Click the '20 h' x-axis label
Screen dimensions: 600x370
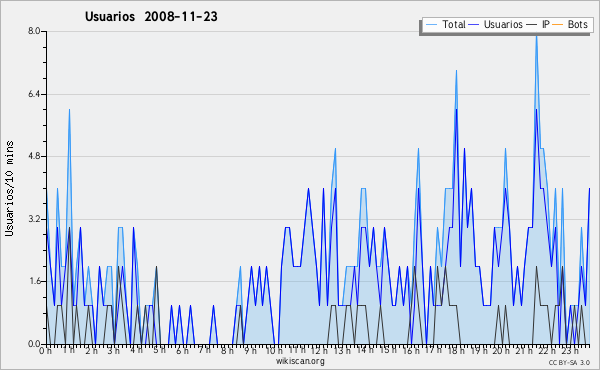[x=501, y=351]
